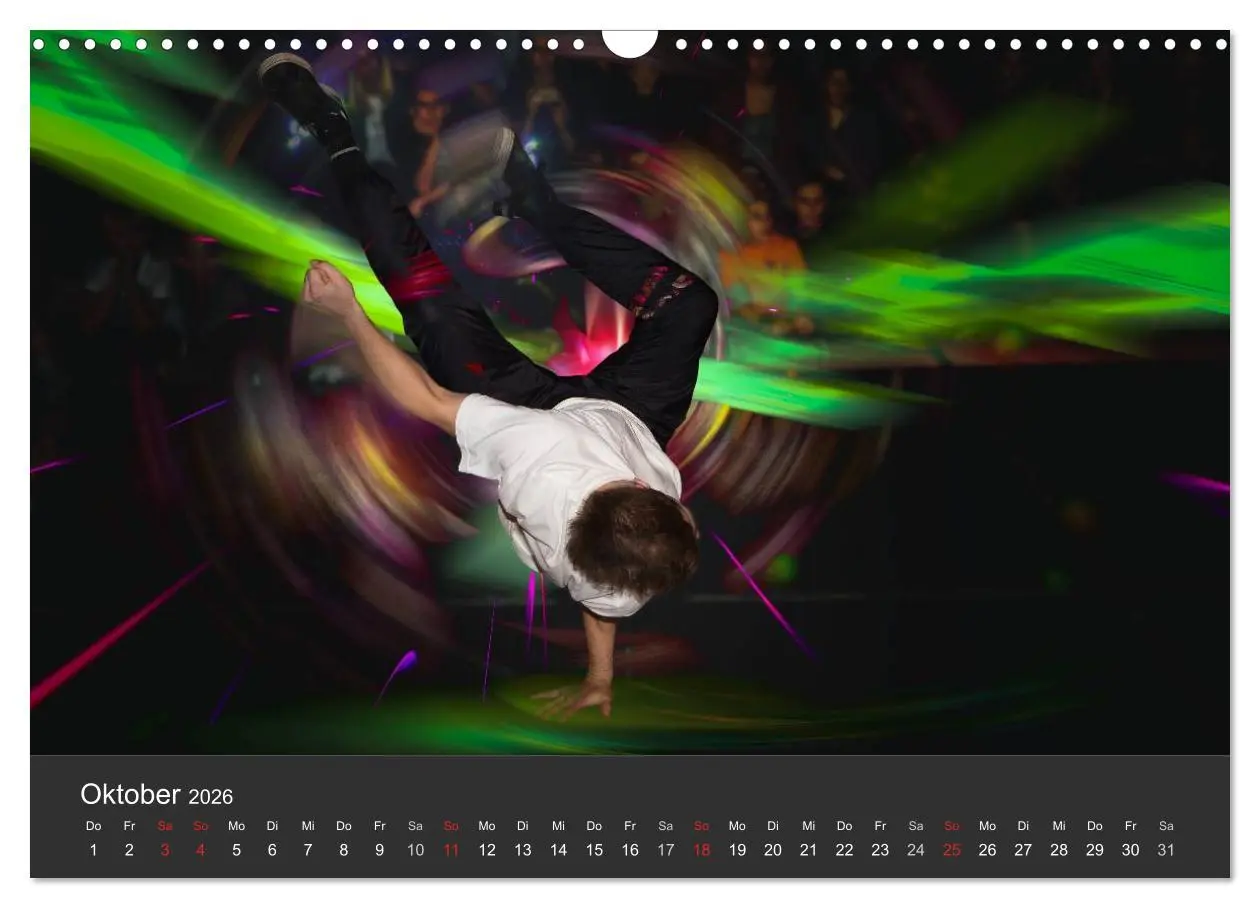Select red Sunday date 18

[x=701, y=850]
